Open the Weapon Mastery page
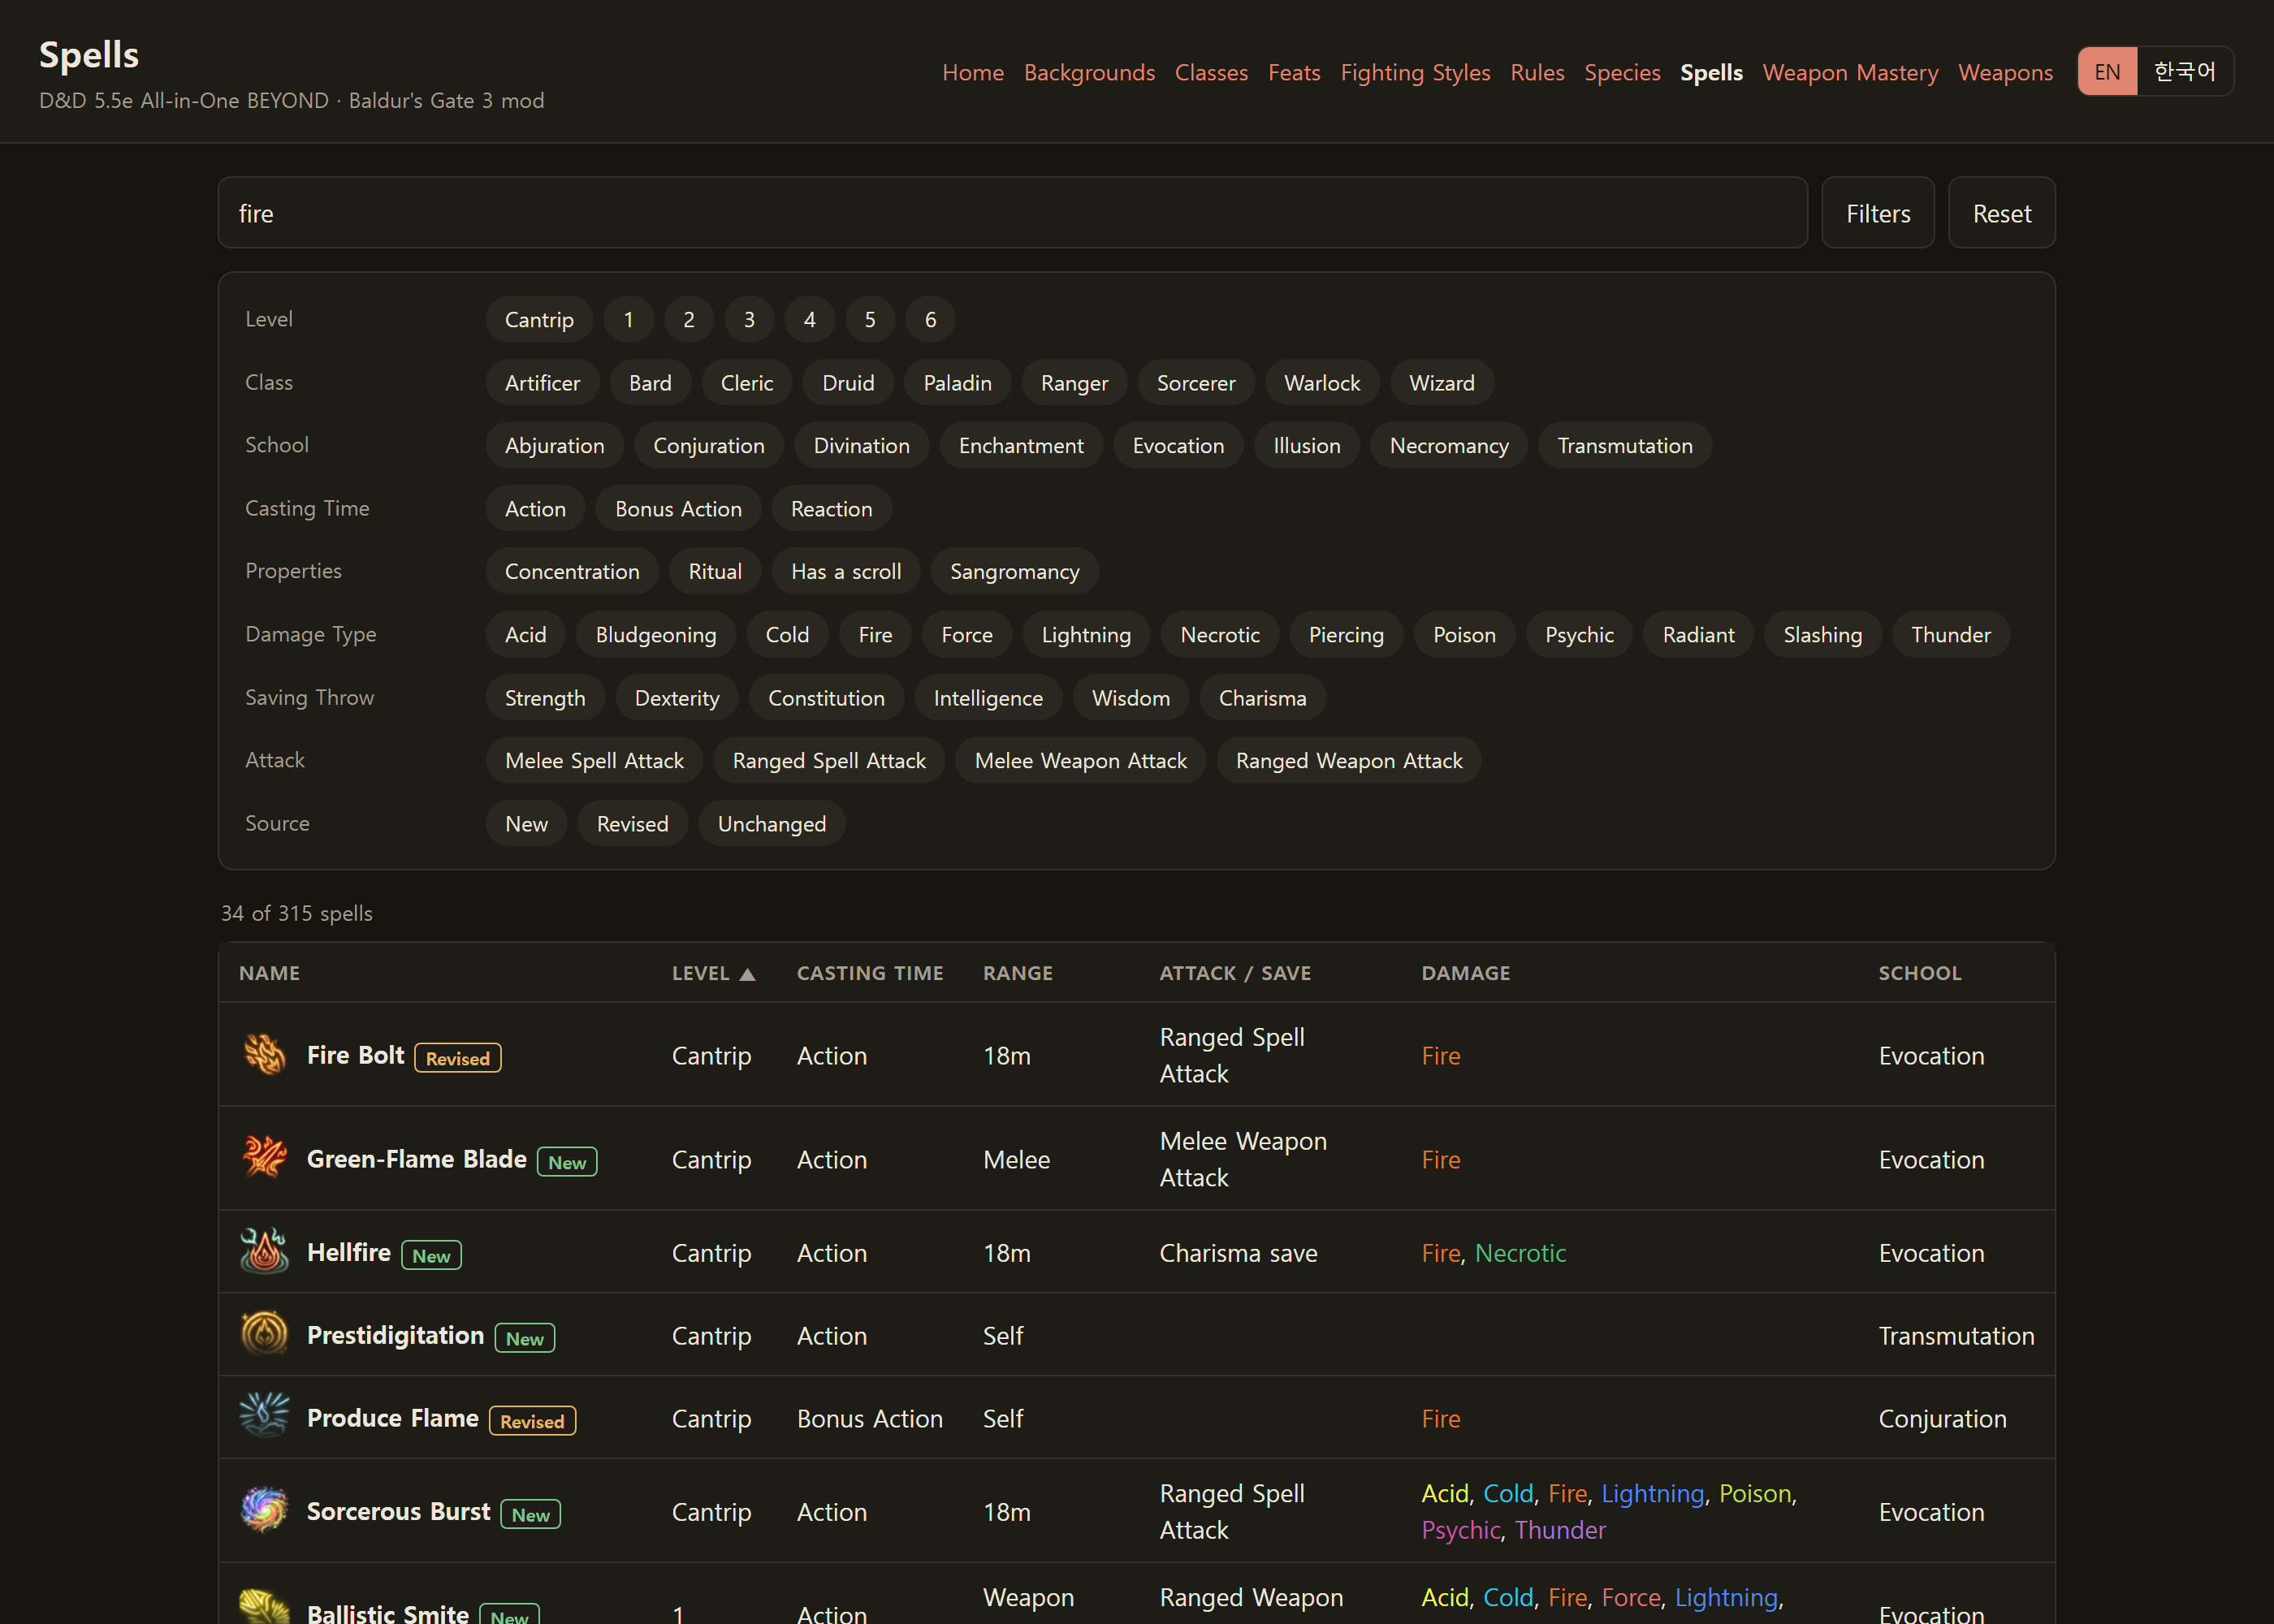2274x1624 pixels. 1850,73
